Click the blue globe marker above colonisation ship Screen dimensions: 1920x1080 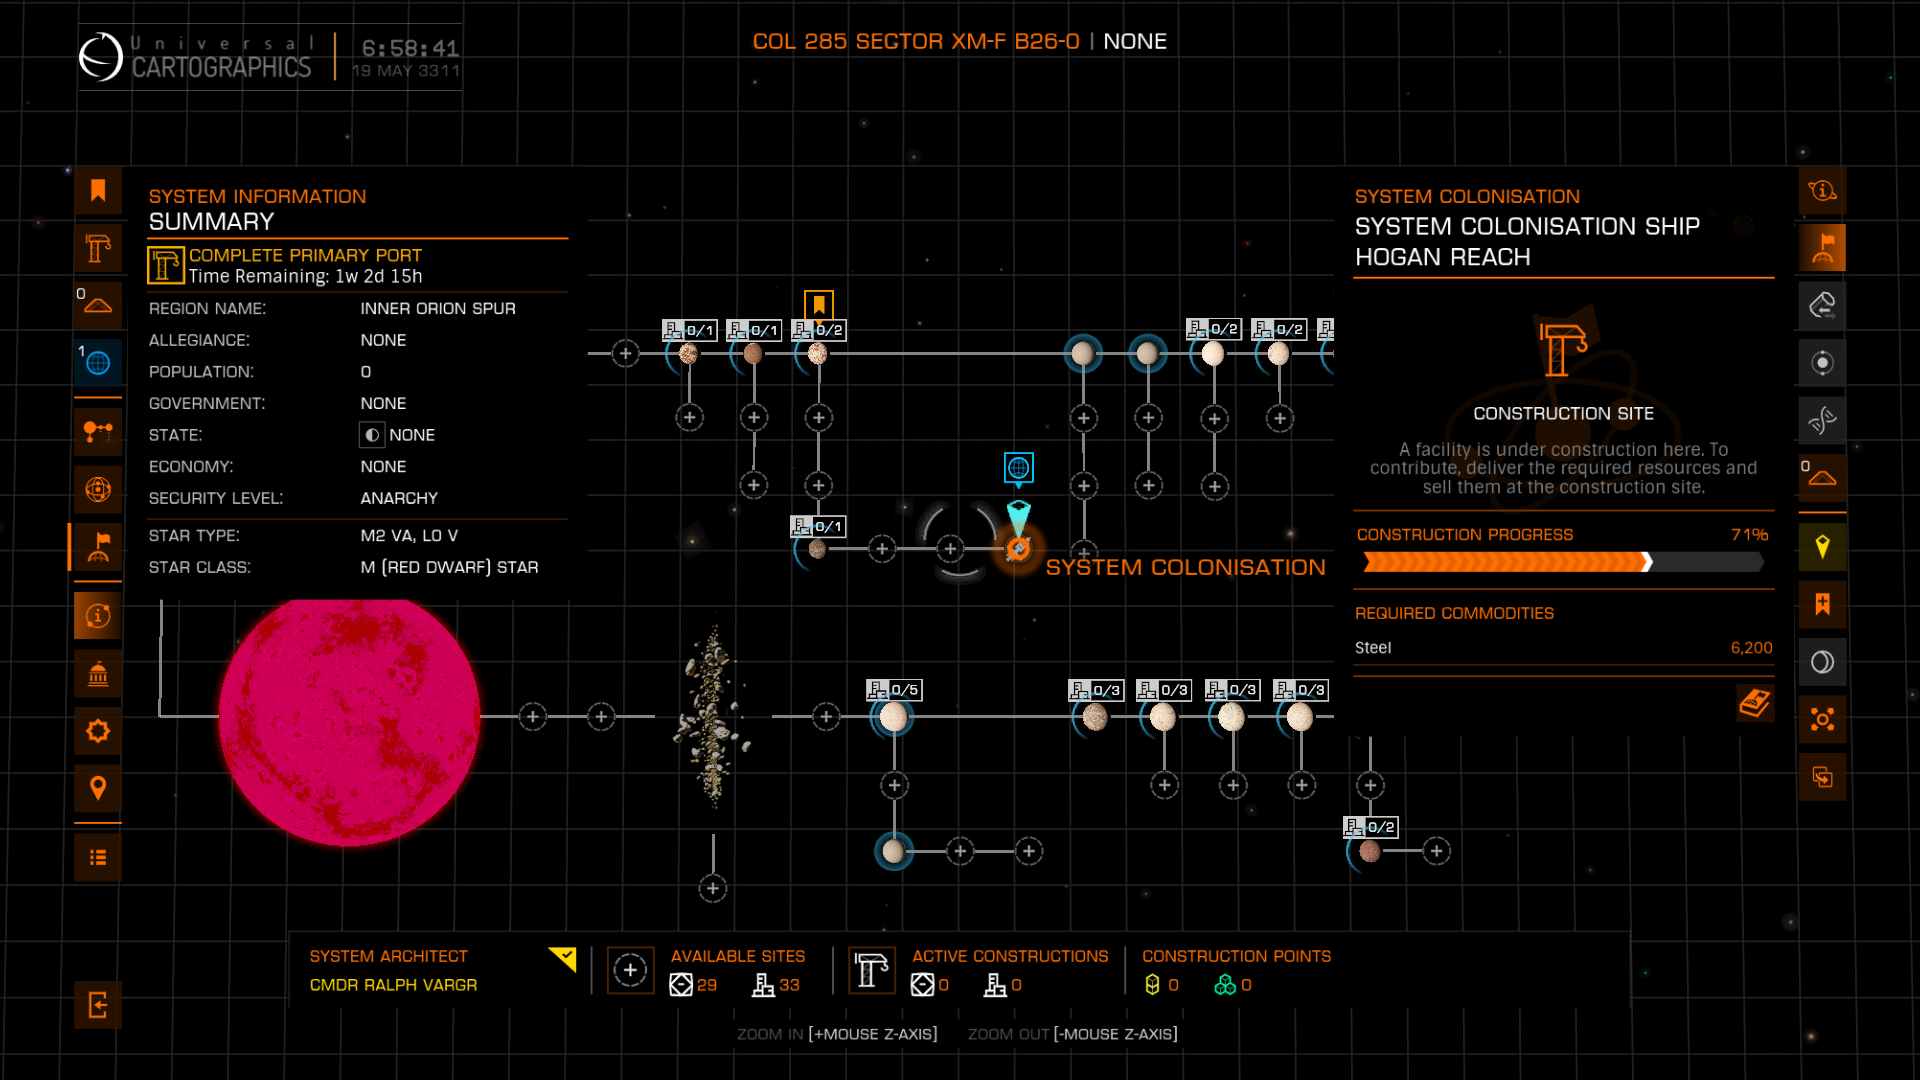click(1018, 468)
